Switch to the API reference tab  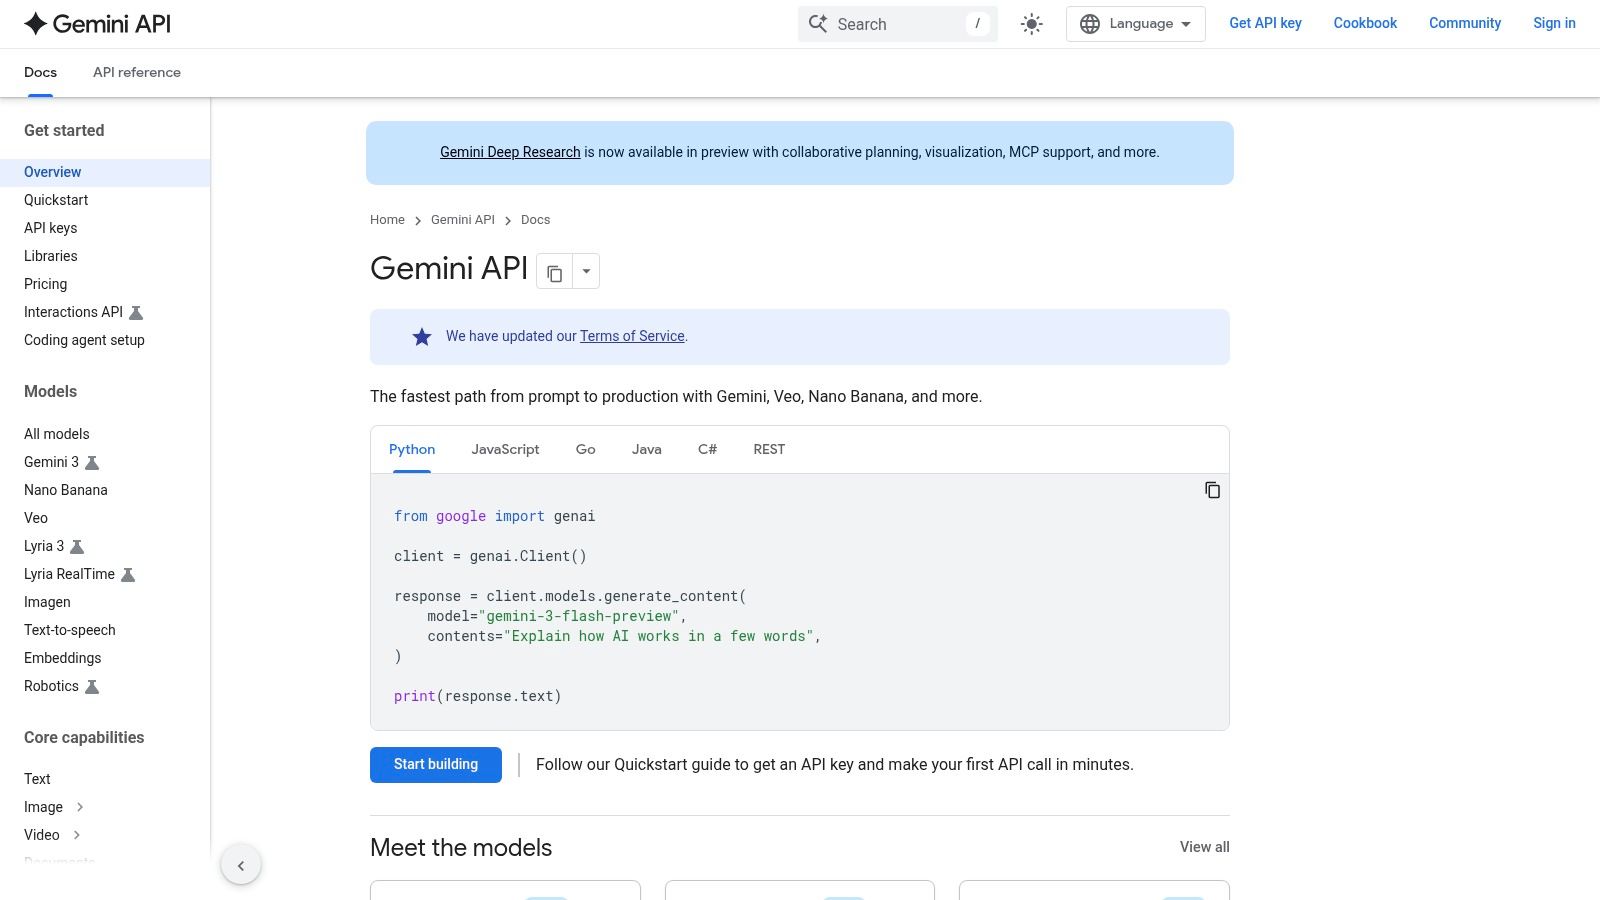click(x=137, y=72)
